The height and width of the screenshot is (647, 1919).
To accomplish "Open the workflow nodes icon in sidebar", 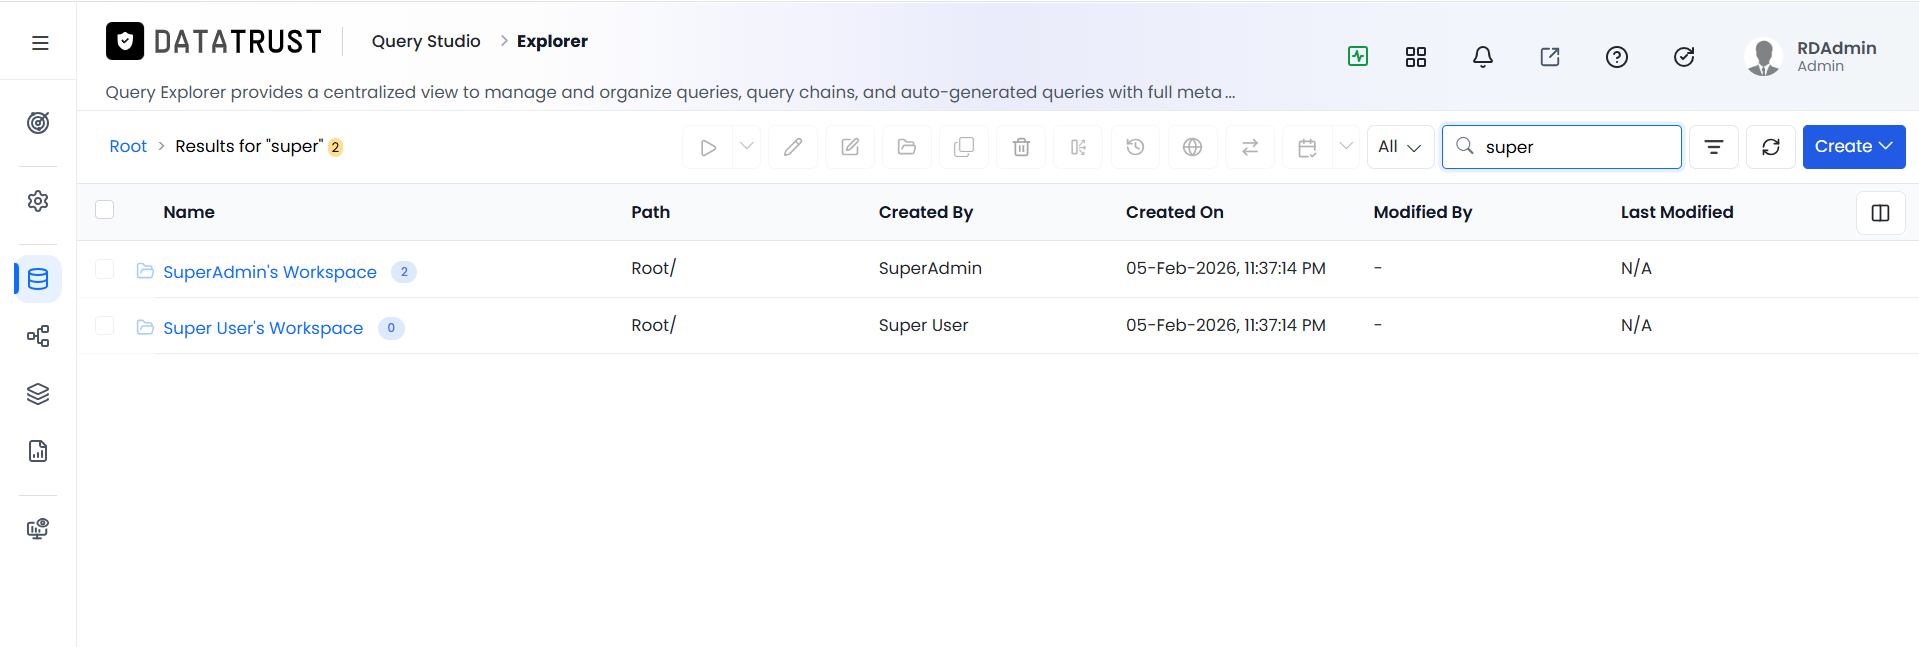I will (38, 336).
